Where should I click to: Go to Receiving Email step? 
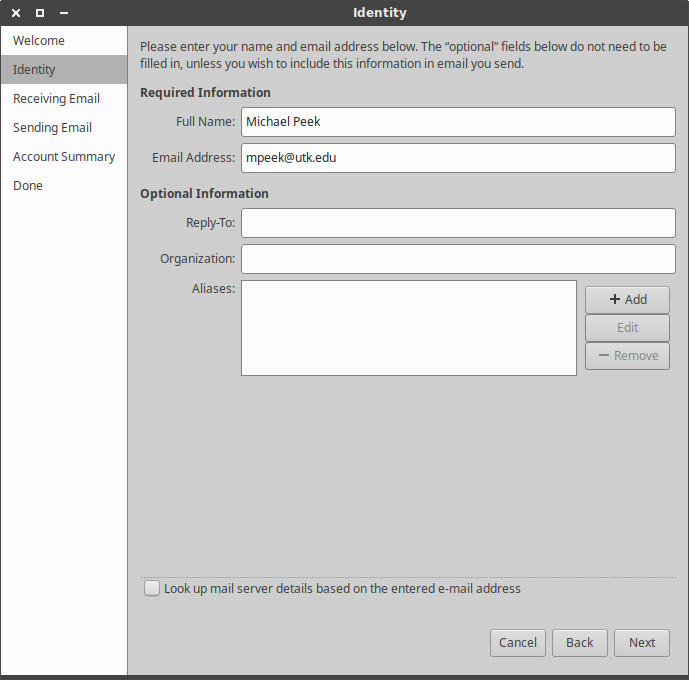coord(56,99)
